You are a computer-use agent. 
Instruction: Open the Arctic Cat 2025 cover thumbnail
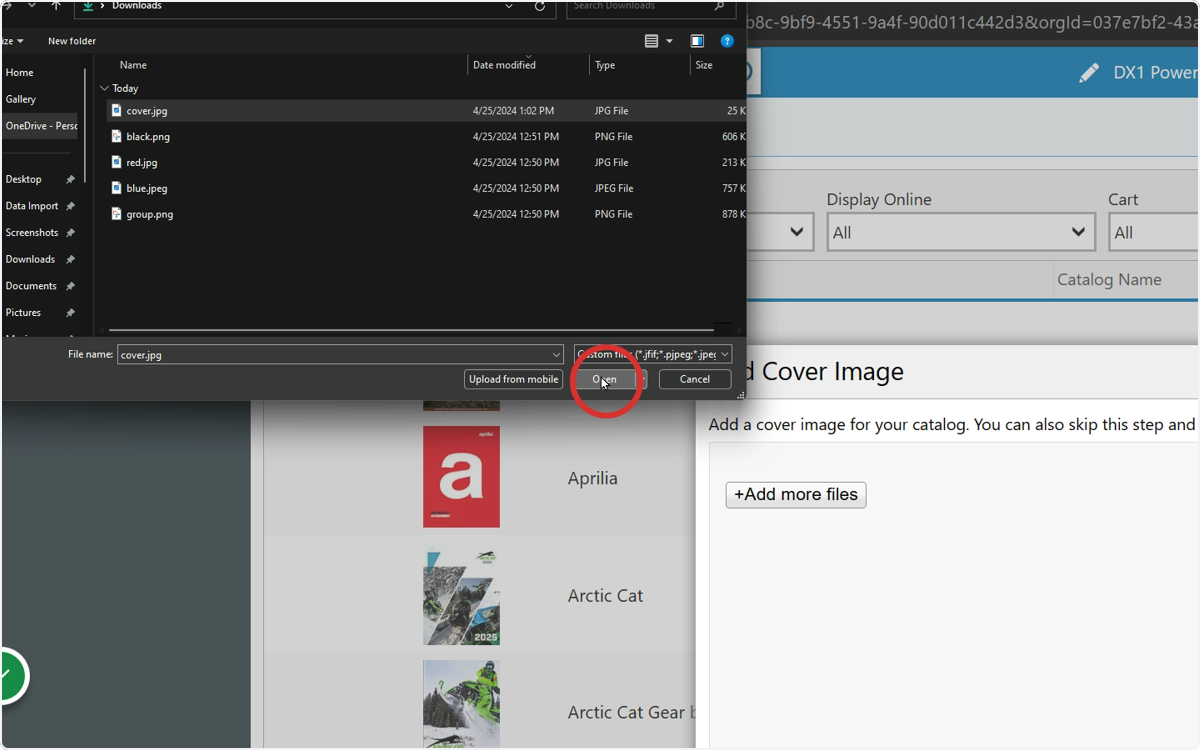(x=461, y=597)
